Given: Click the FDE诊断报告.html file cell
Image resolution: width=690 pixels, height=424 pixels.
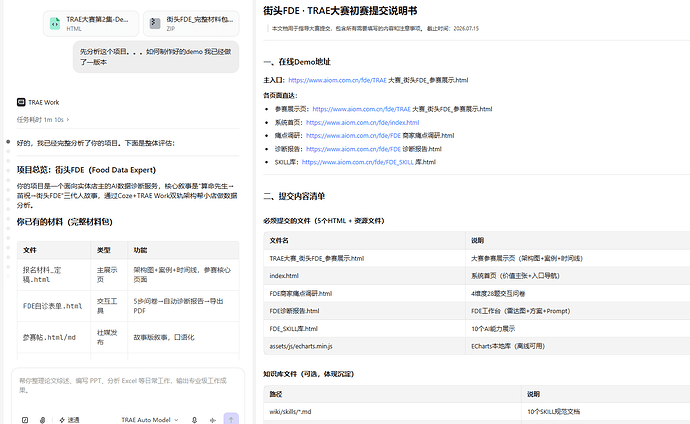Looking at the screenshot, I should [364, 311].
